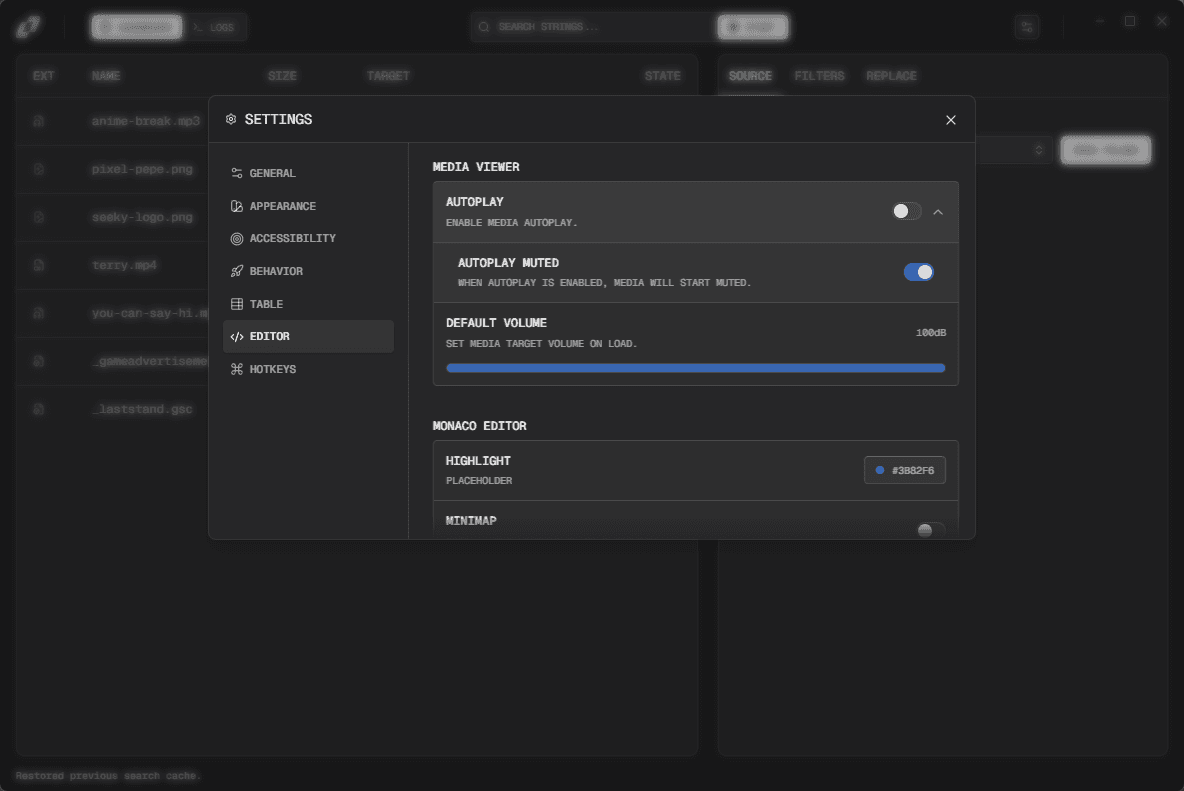Open the Replace tab
The image size is (1184, 791).
point(891,76)
